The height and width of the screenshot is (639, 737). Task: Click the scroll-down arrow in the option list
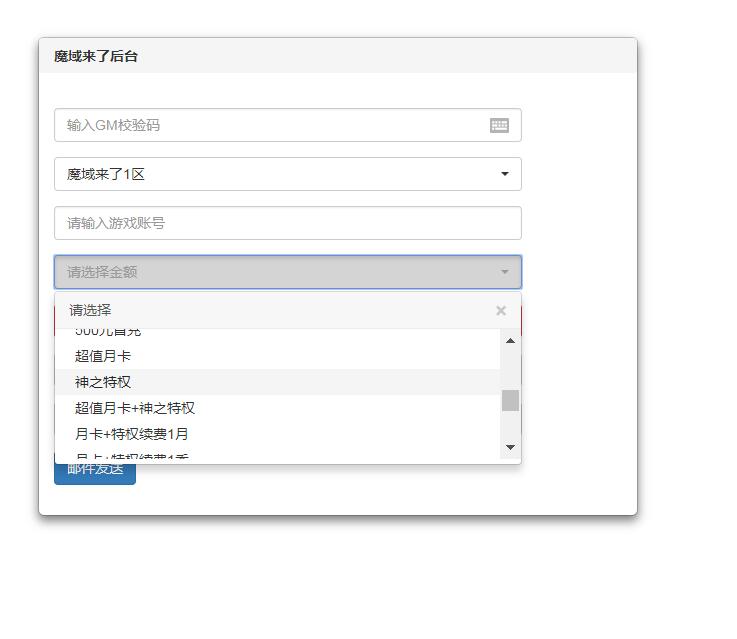(x=510, y=447)
